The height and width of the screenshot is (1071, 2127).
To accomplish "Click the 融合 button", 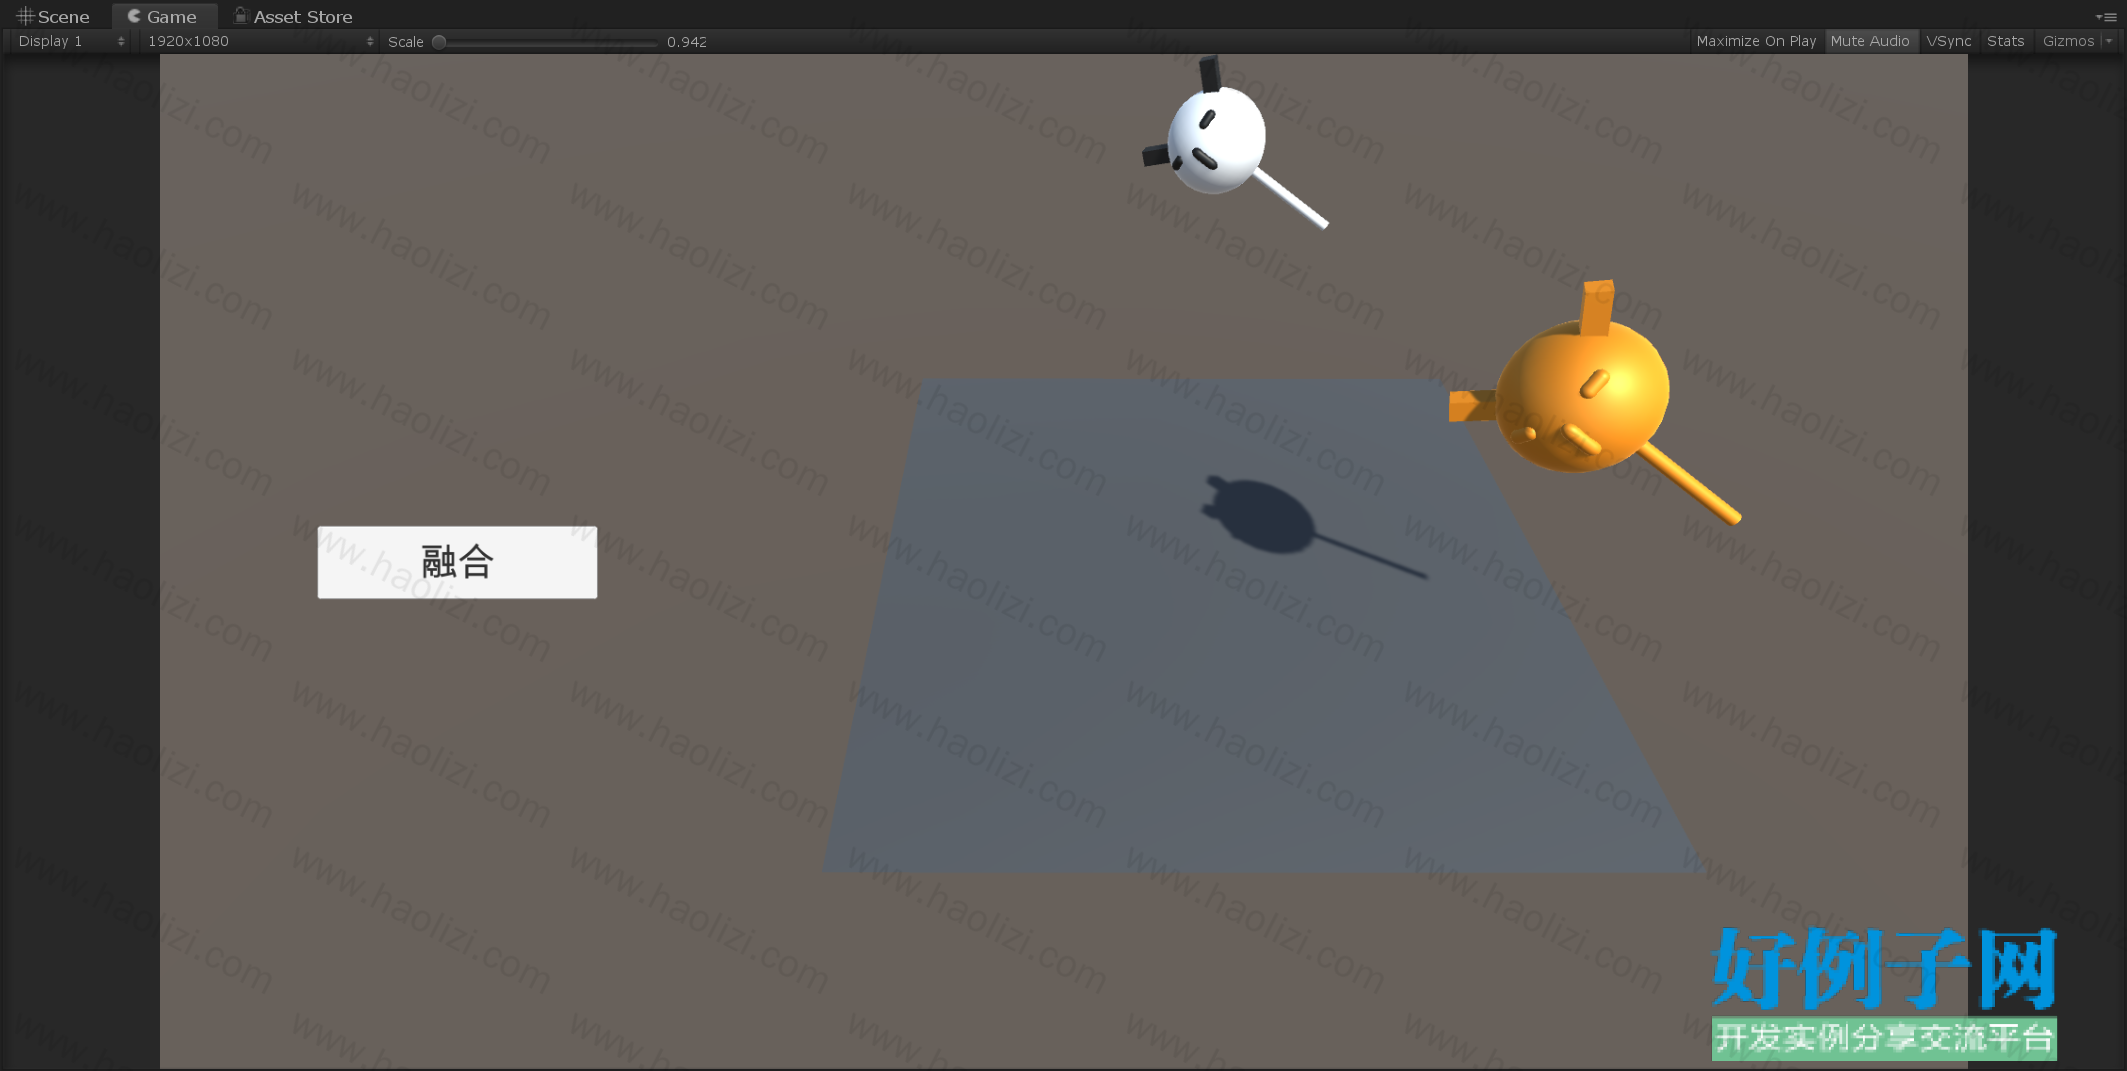I will tap(457, 562).
